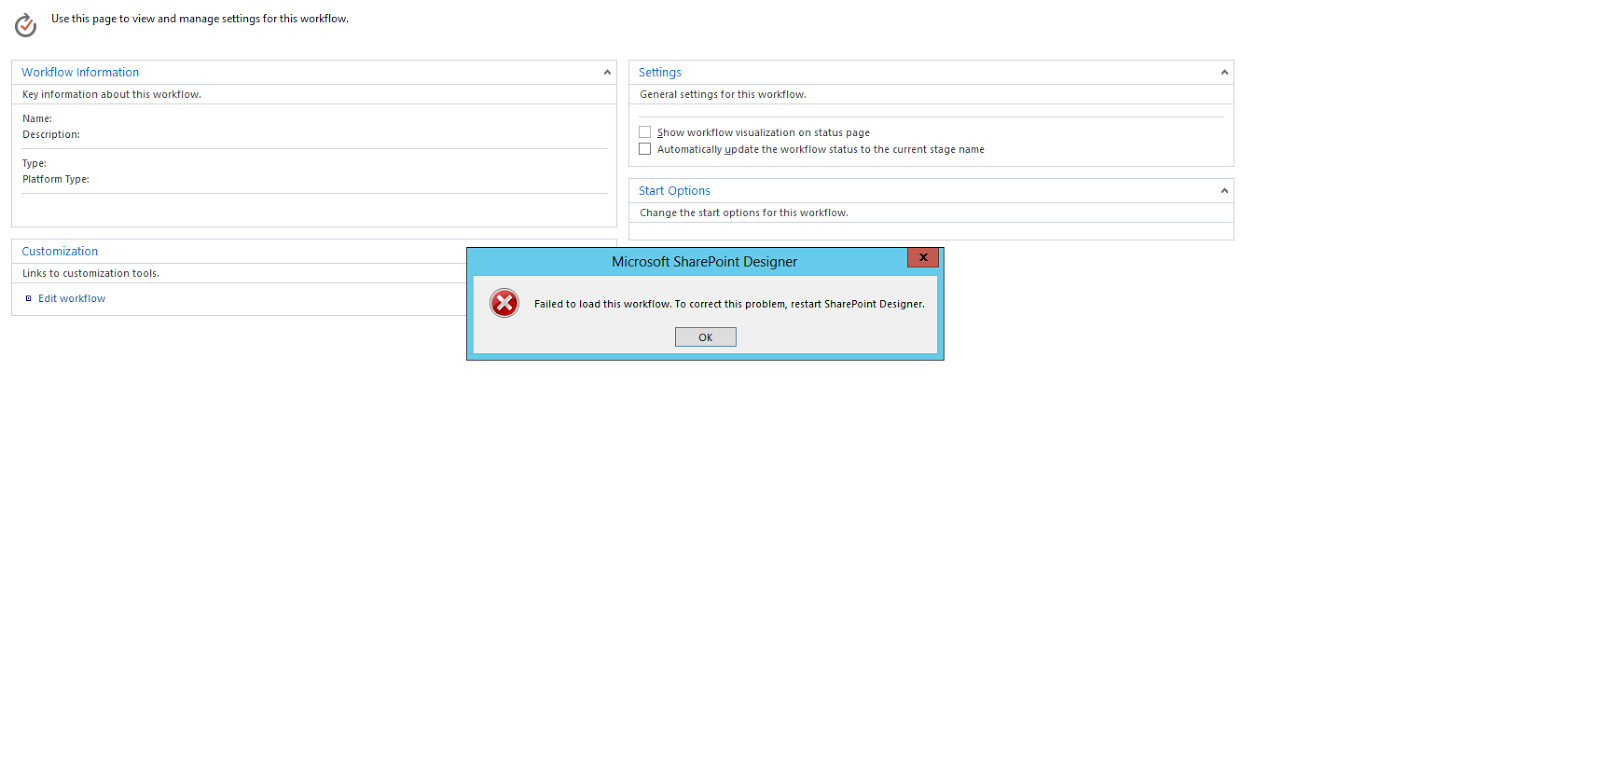This screenshot has width=1600, height=768.
Task: Collapse the Settings section
Action: (x=1224, y=72)
